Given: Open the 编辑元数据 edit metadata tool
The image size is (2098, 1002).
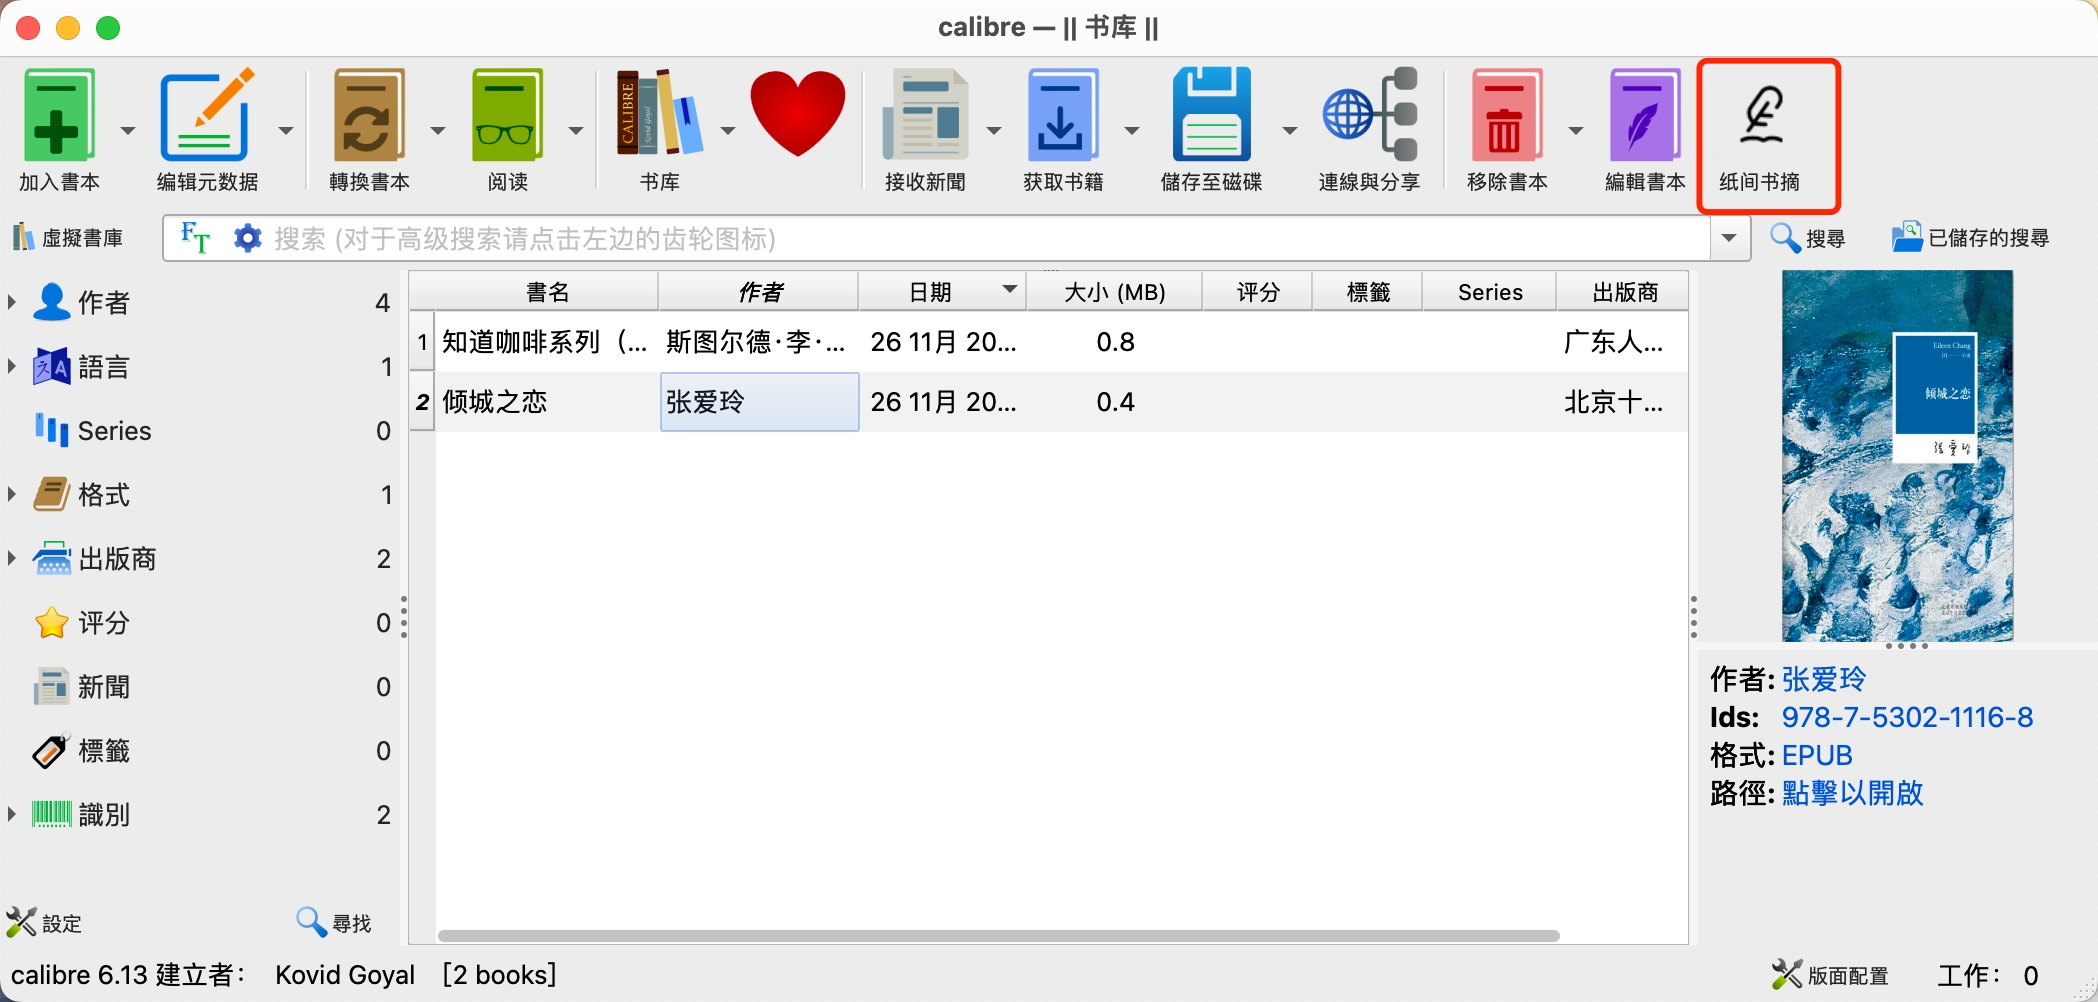Looking at the screenshot, I should [207, 115].
